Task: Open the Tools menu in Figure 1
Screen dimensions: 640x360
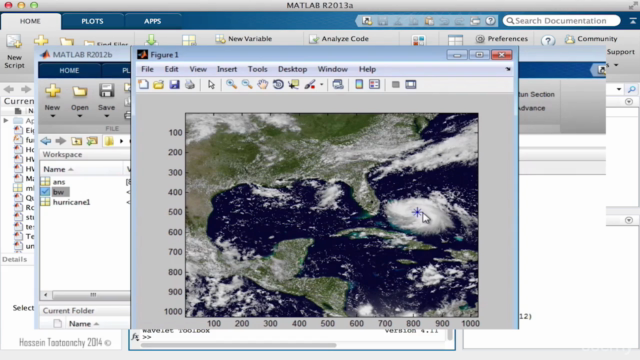Action: click(258, 69)
